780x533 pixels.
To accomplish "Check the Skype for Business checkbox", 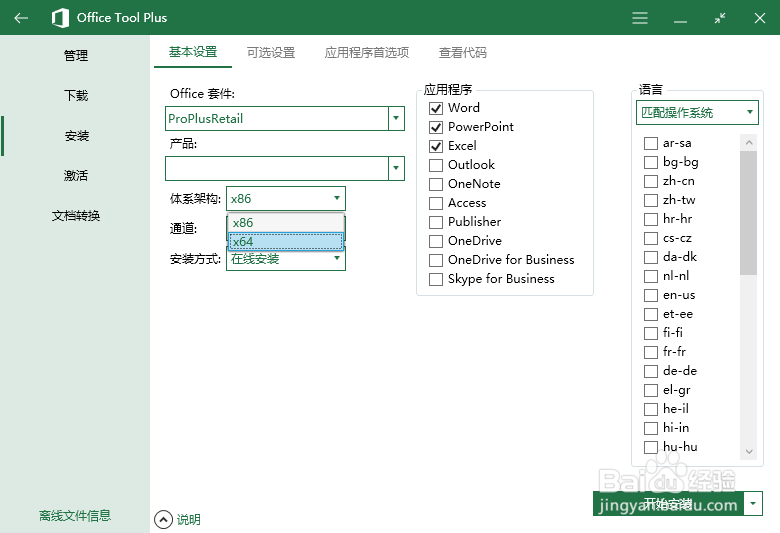I will pos(436,279).
